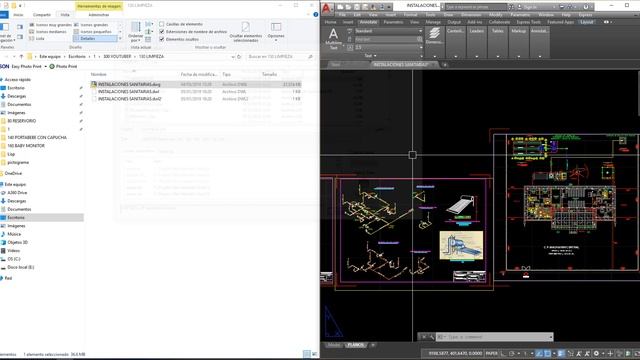Switch to AutoCAD Home ribbon tab
640x360 pixels.
click(331, 22)
